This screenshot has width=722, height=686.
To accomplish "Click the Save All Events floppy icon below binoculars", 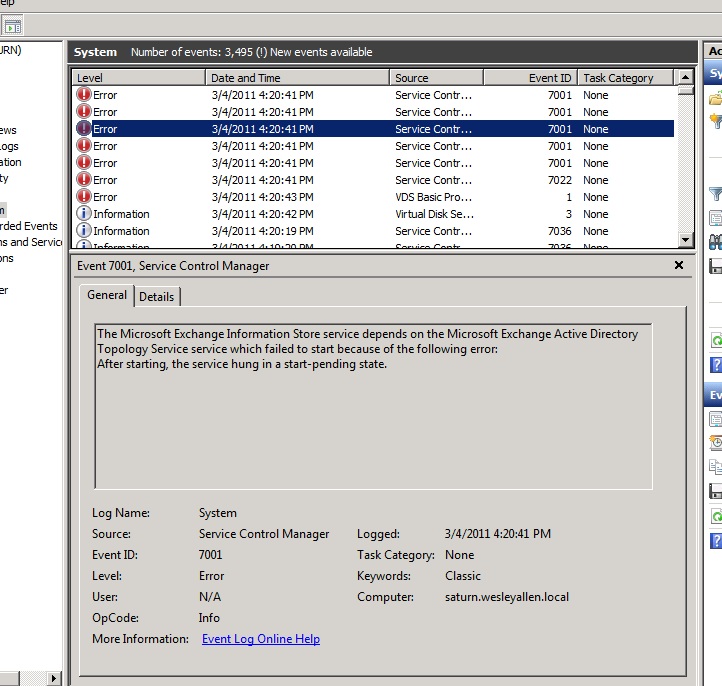I will pyautogui.click(x=716, y=266).
